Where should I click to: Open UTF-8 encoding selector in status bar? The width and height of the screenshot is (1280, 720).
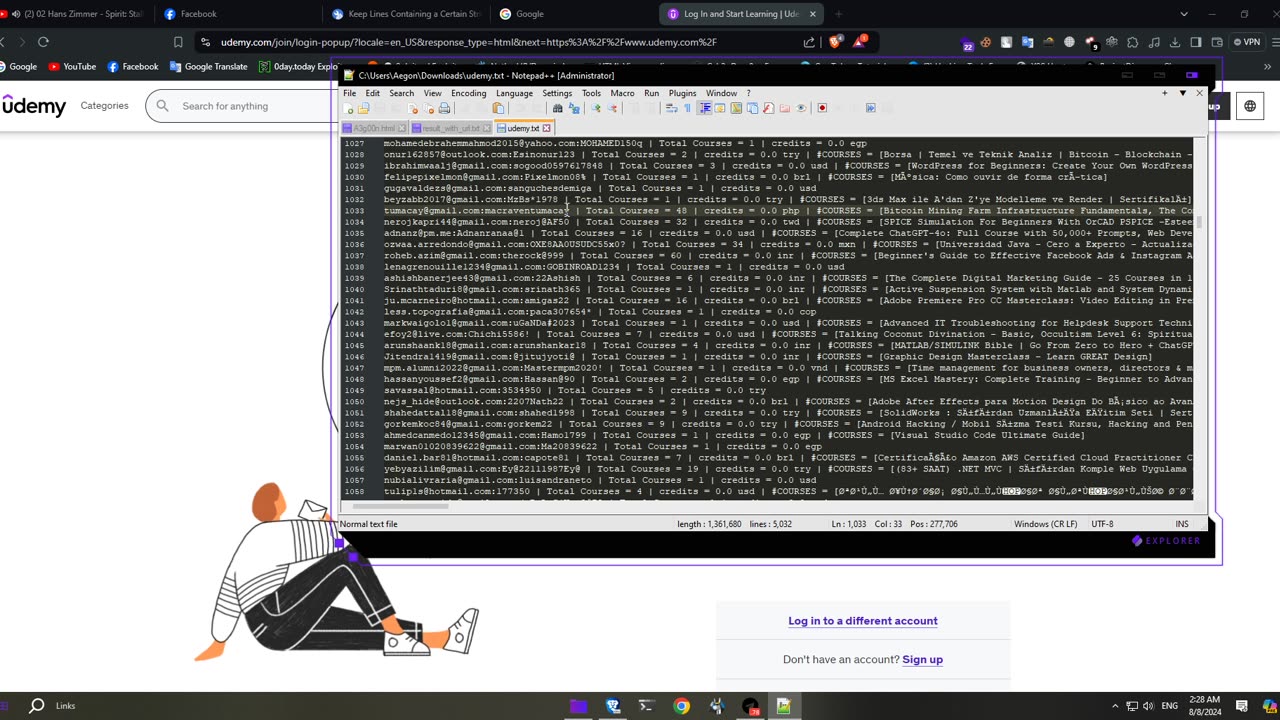1102,524
